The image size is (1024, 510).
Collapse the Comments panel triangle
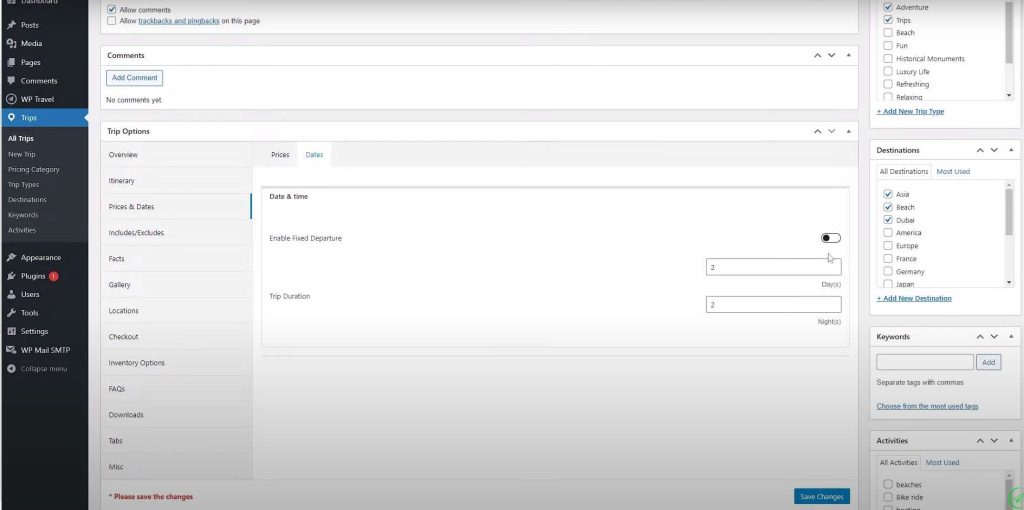(x=848, y=56)
